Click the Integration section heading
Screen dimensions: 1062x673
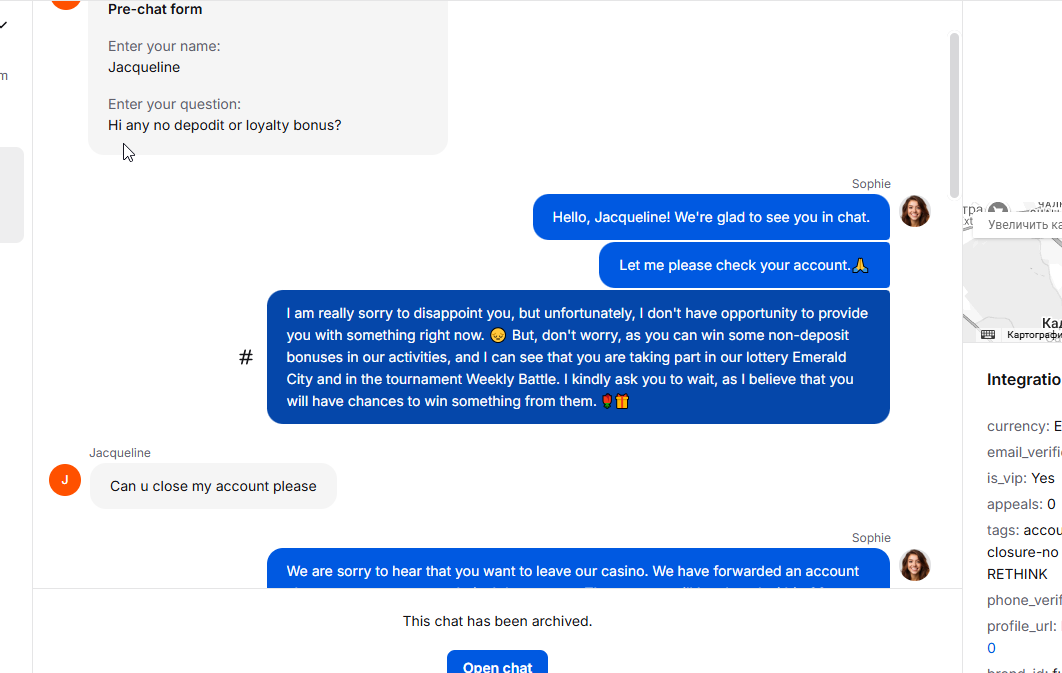1024,380
